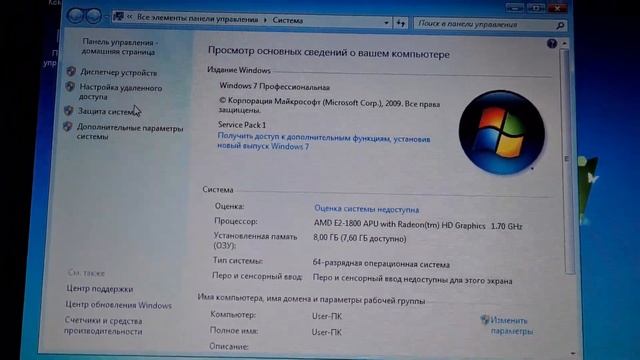The width and height of the screenshot is (640, 360).
Task: Maximize the System window
Action: 536,8
